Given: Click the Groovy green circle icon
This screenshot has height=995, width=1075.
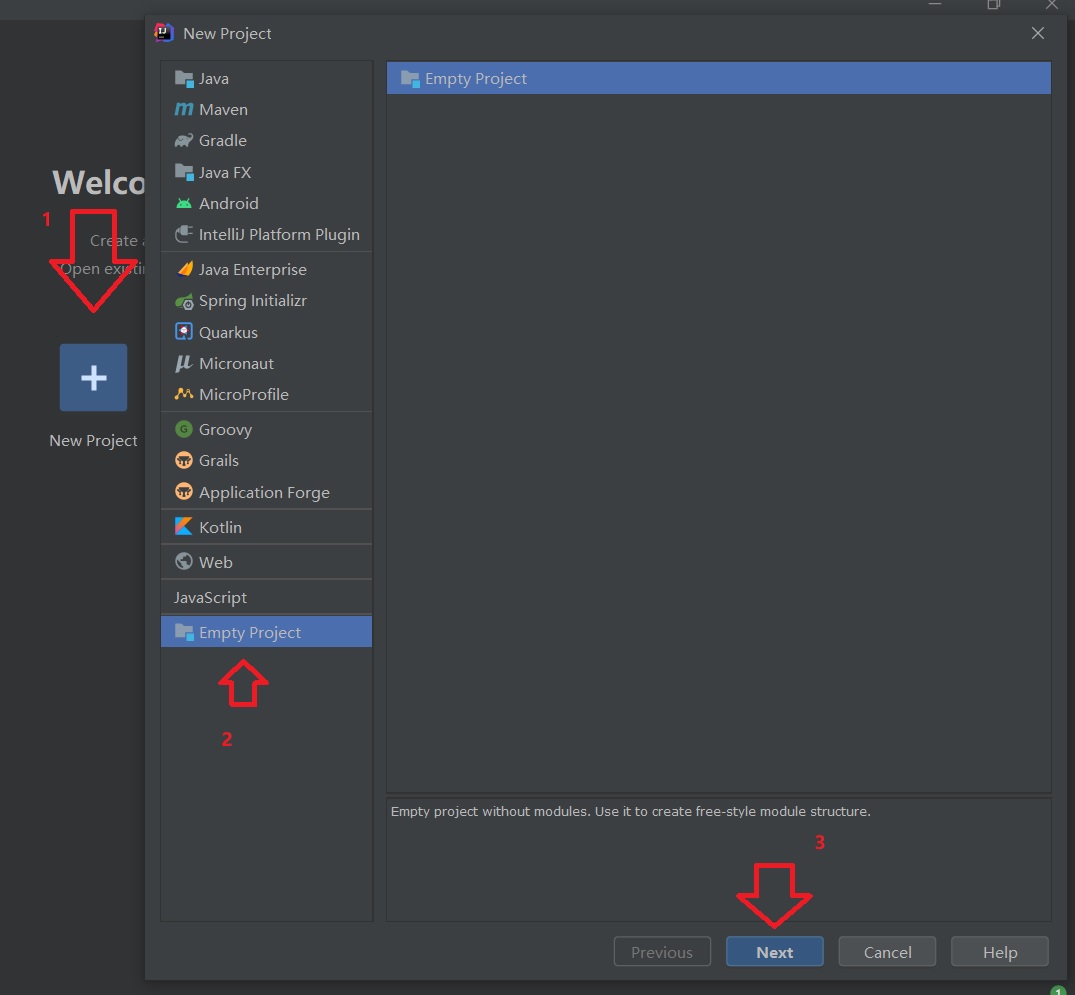Looking at the screenshot, I should pyautogui.click(x=184, y=430).
